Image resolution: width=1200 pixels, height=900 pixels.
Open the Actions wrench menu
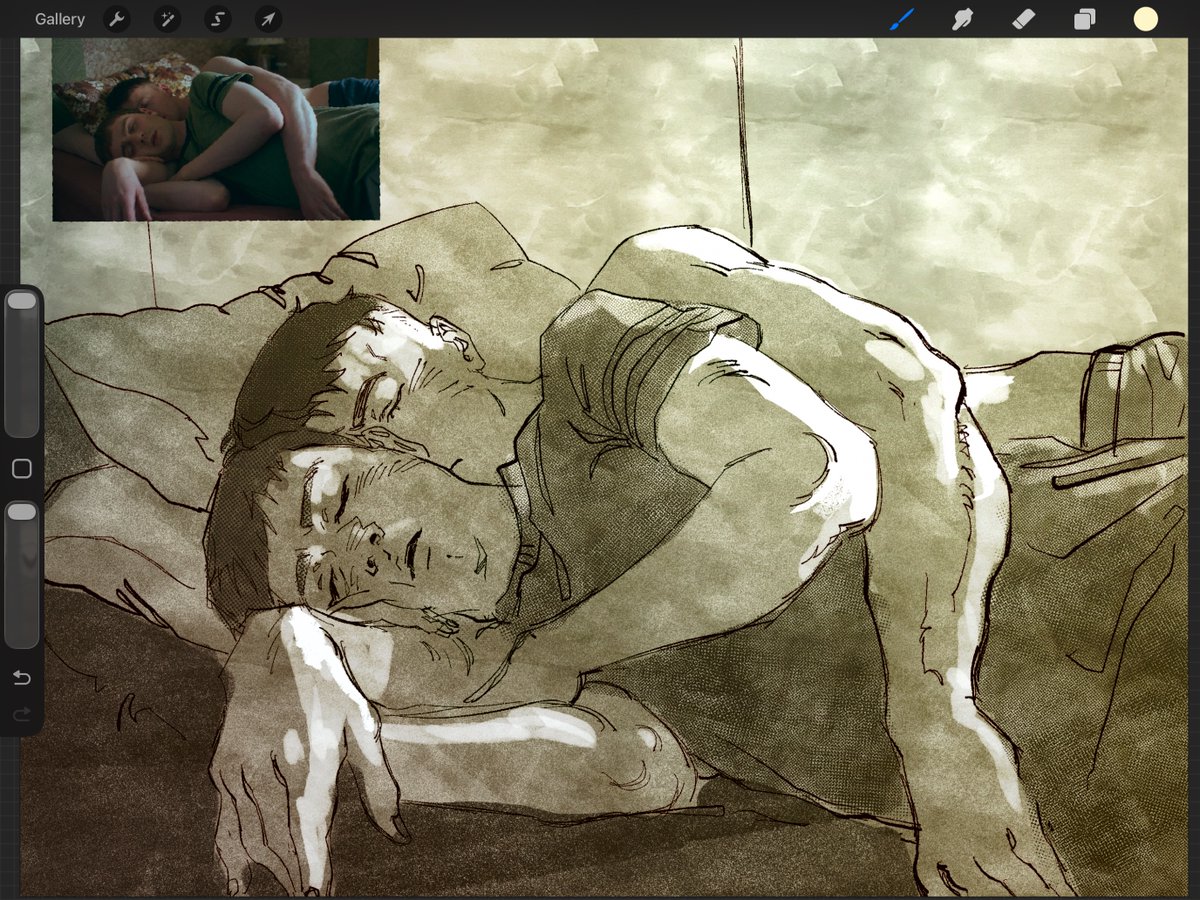tap(117, 19)
